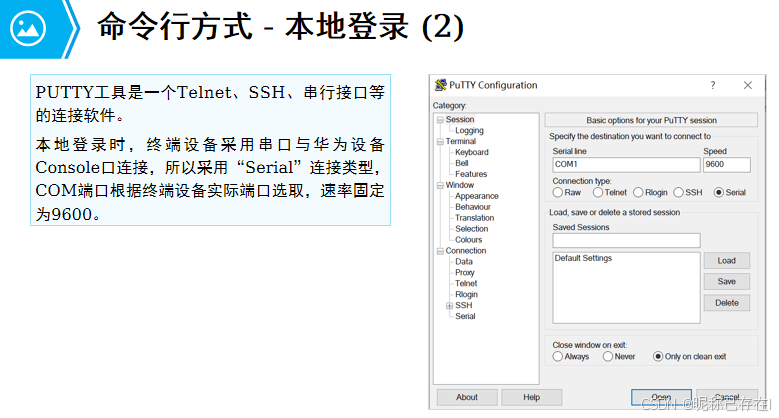Collapse the Terminal tree node

tap(440, 142)
